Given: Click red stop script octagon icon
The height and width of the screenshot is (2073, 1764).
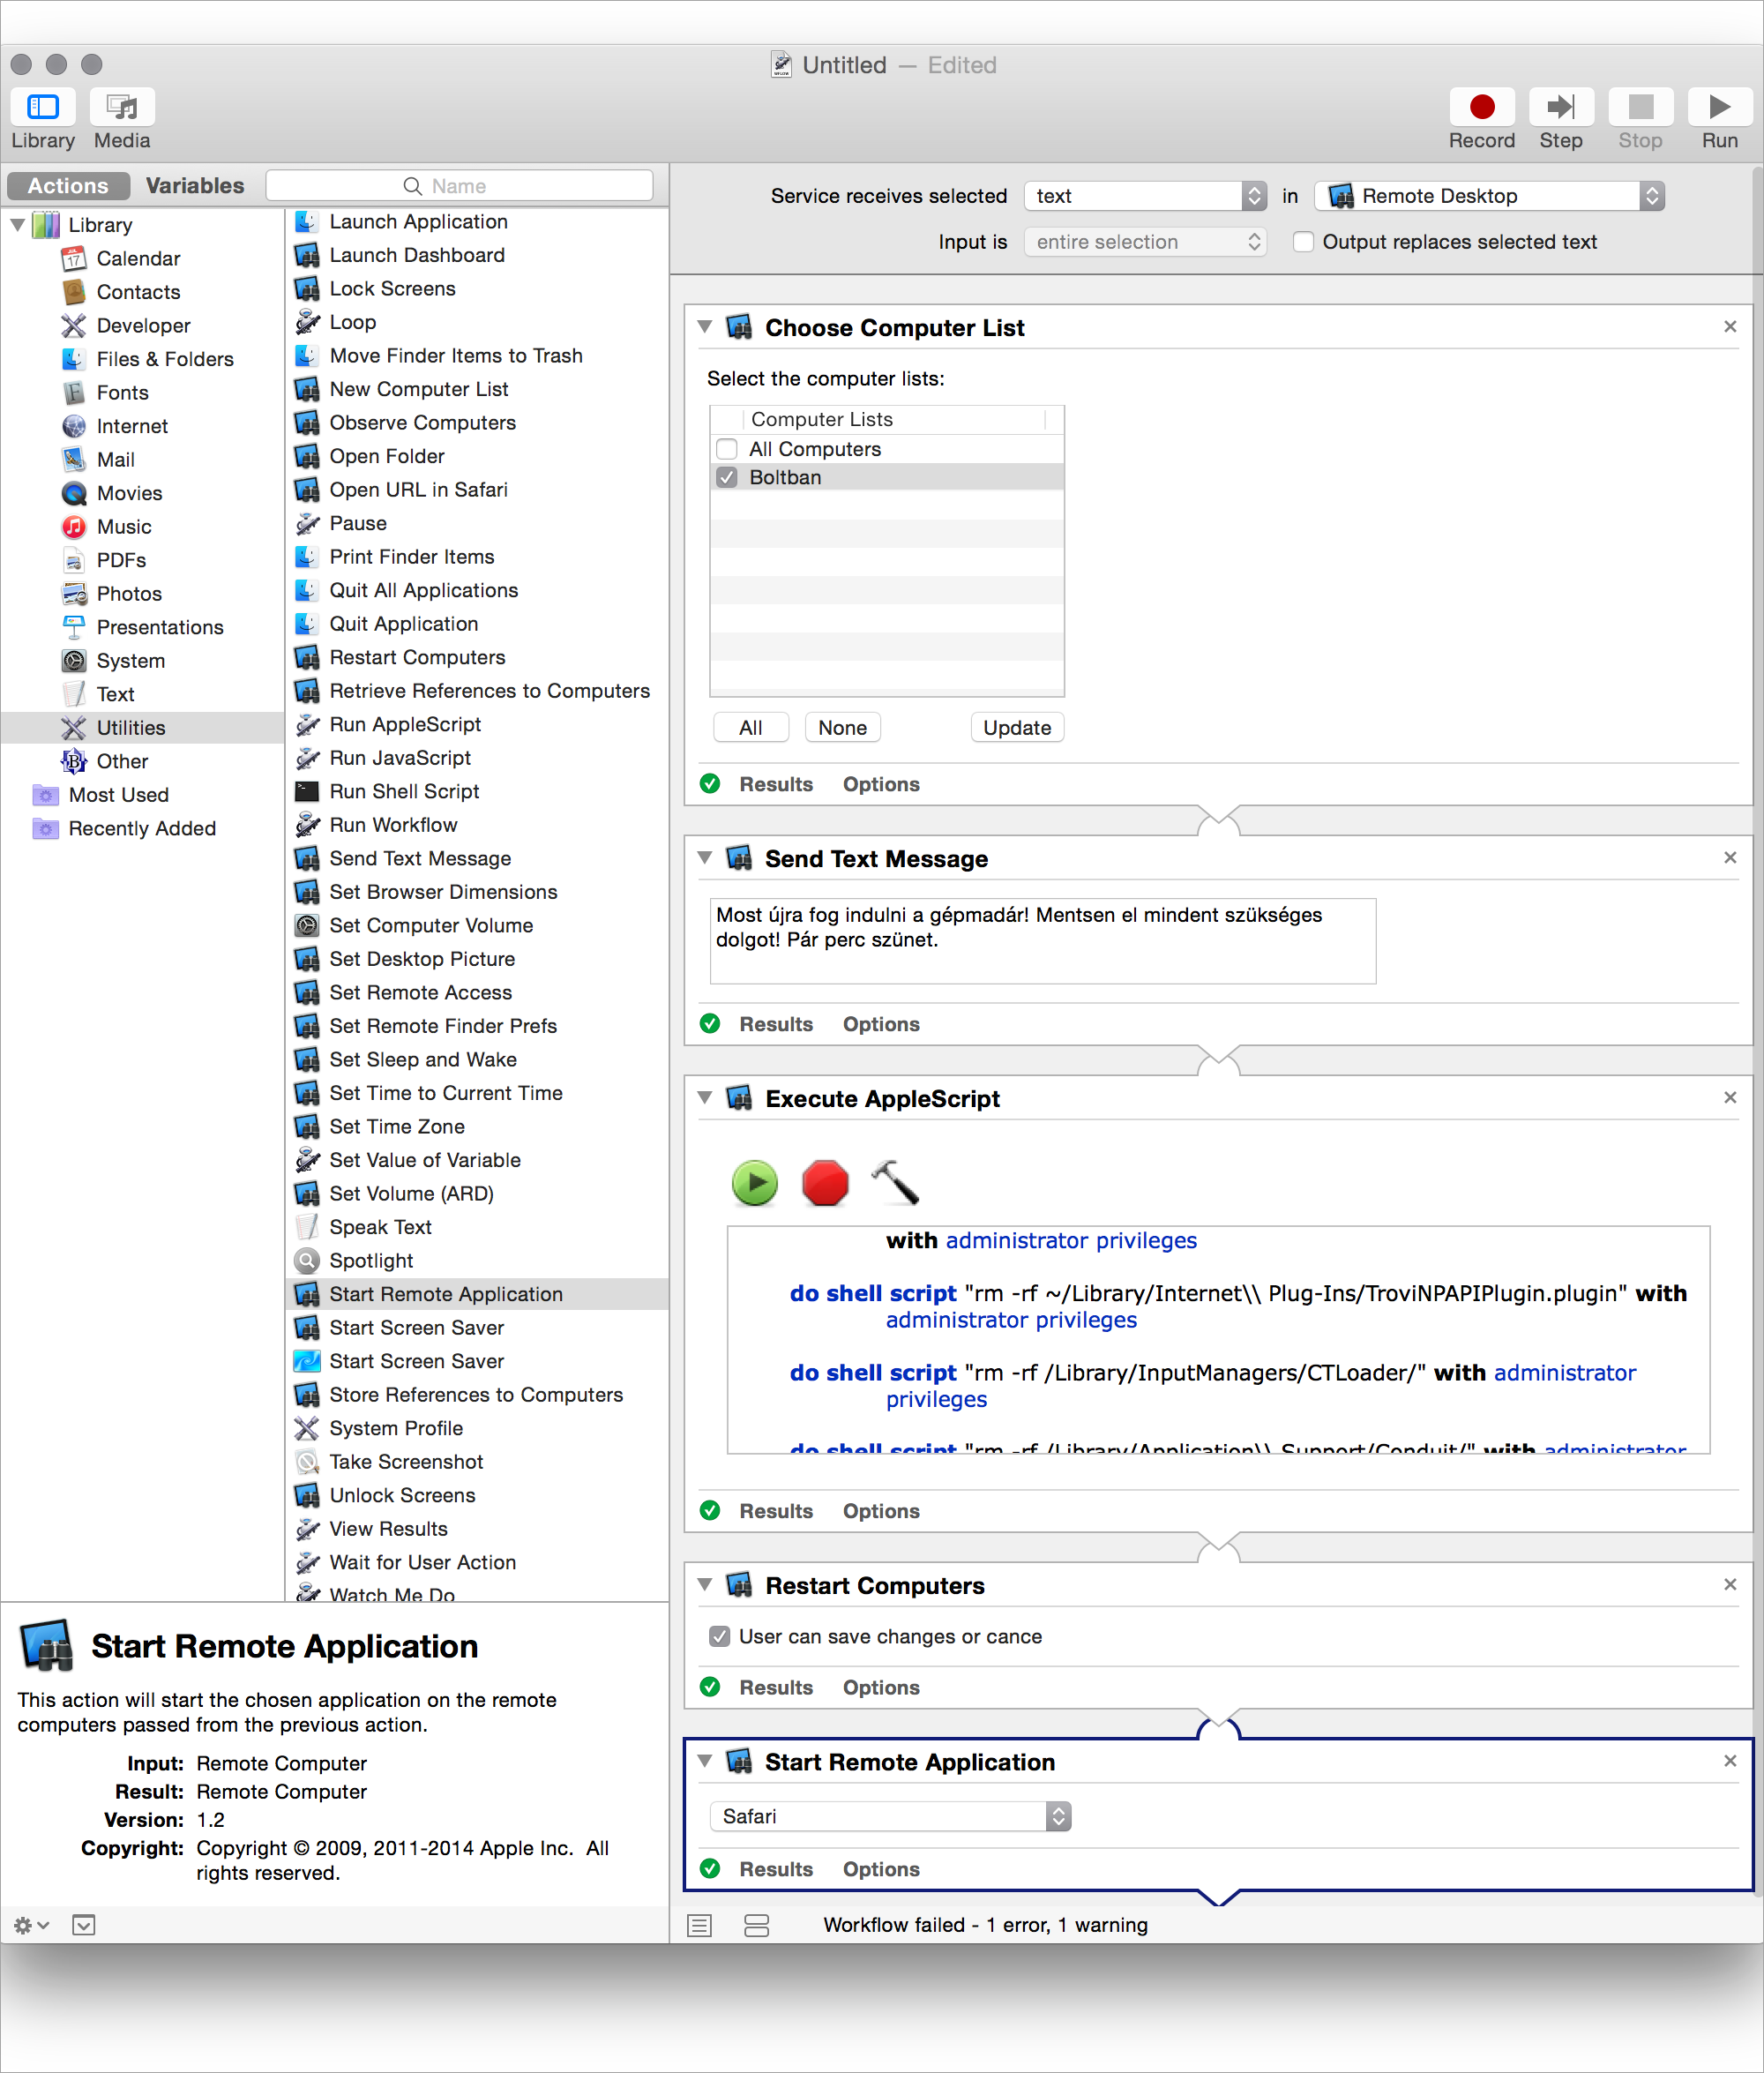Looking at the screenshot, I should coord(825,1184).
